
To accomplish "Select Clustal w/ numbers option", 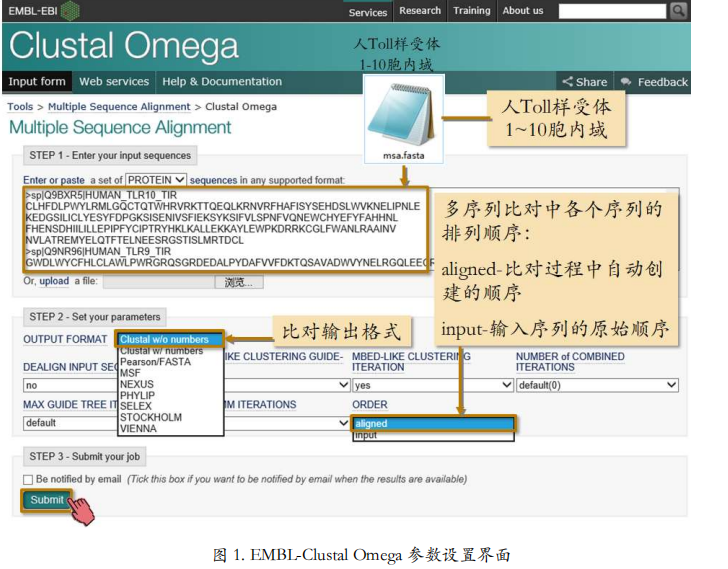I will (x=161, y=351).
